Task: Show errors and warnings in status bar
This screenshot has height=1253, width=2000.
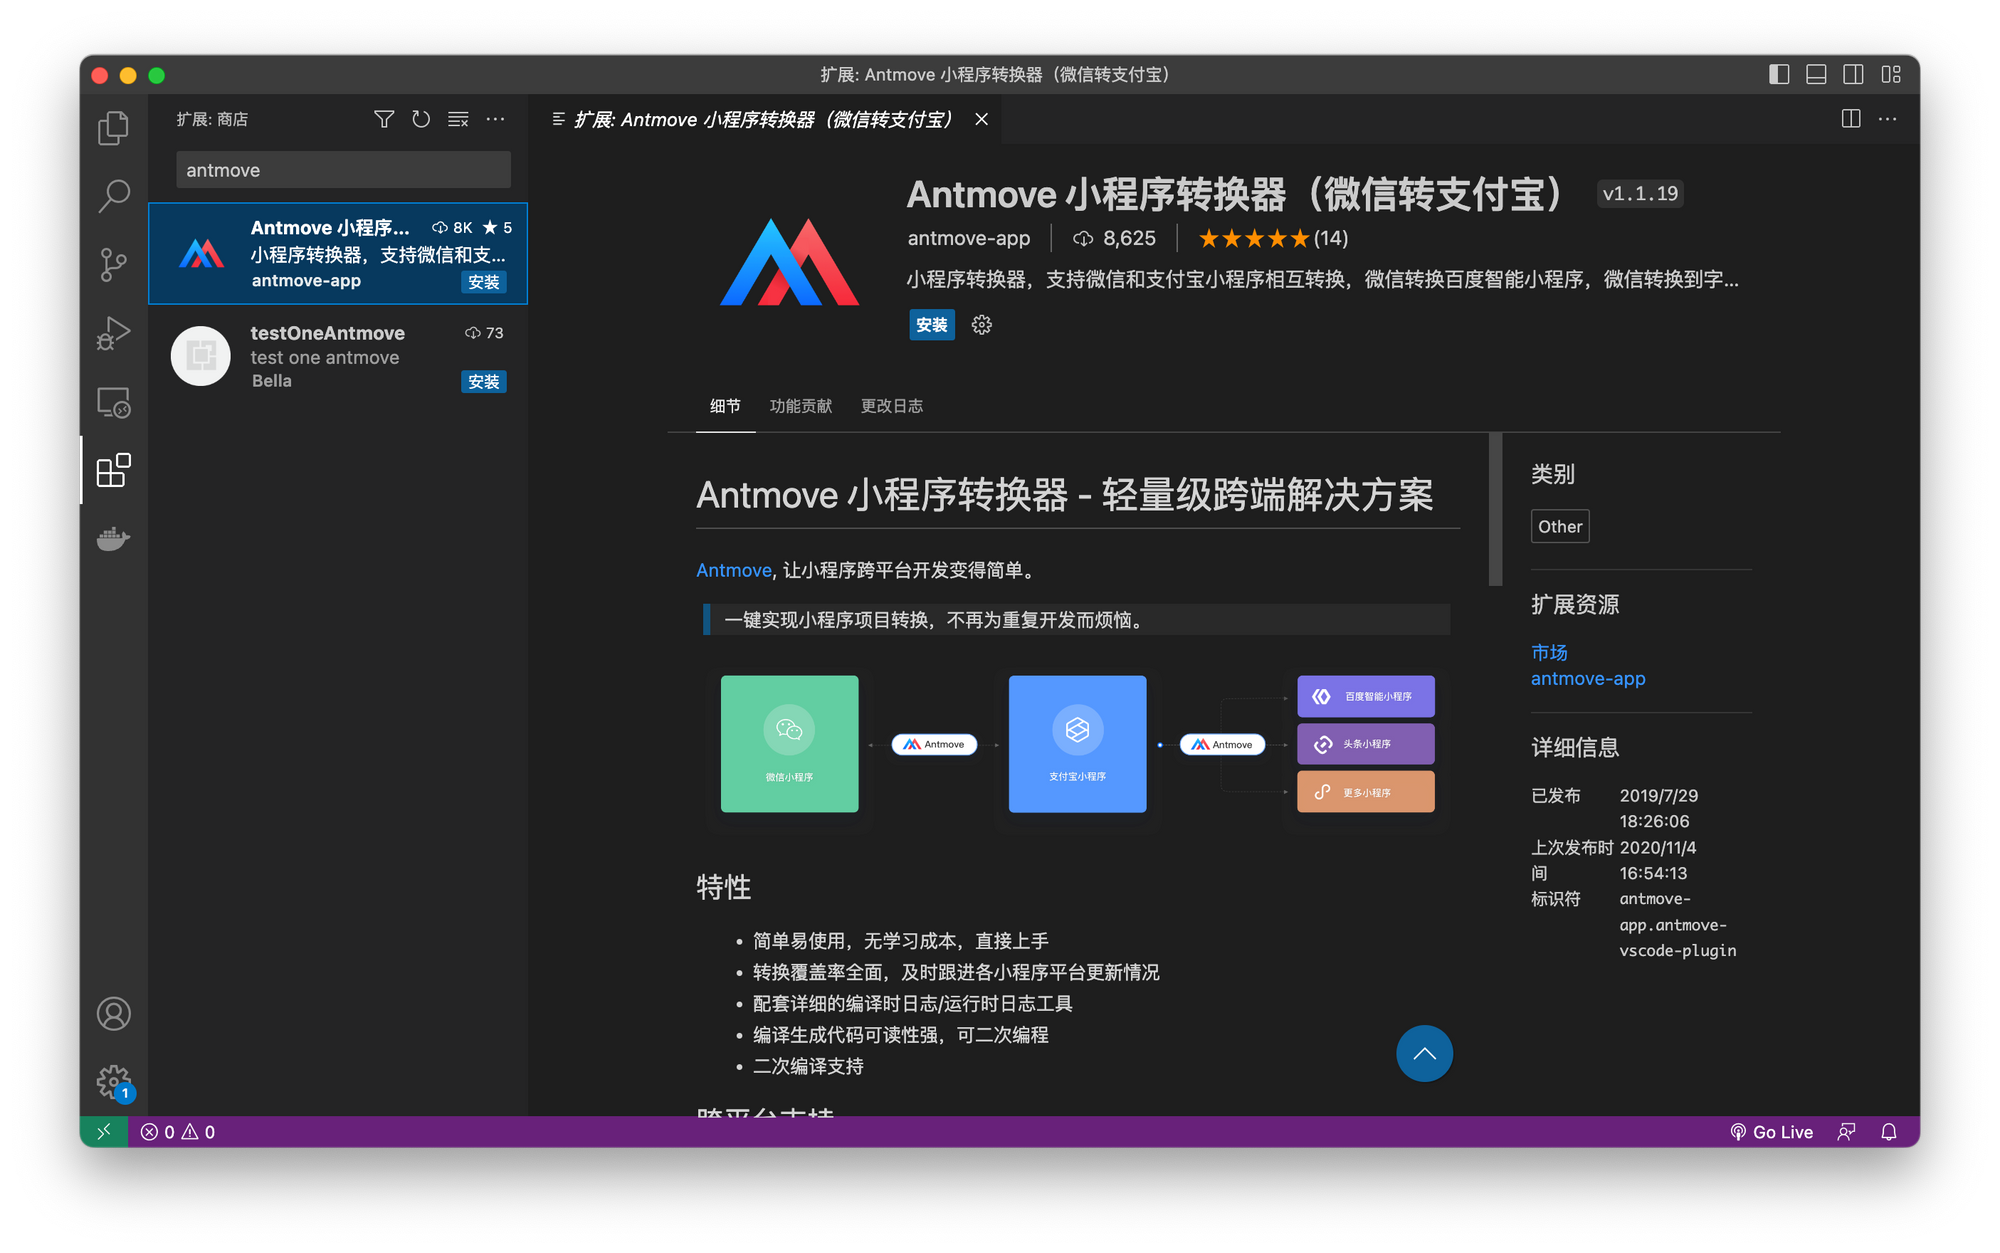Action: [178, 1132]
